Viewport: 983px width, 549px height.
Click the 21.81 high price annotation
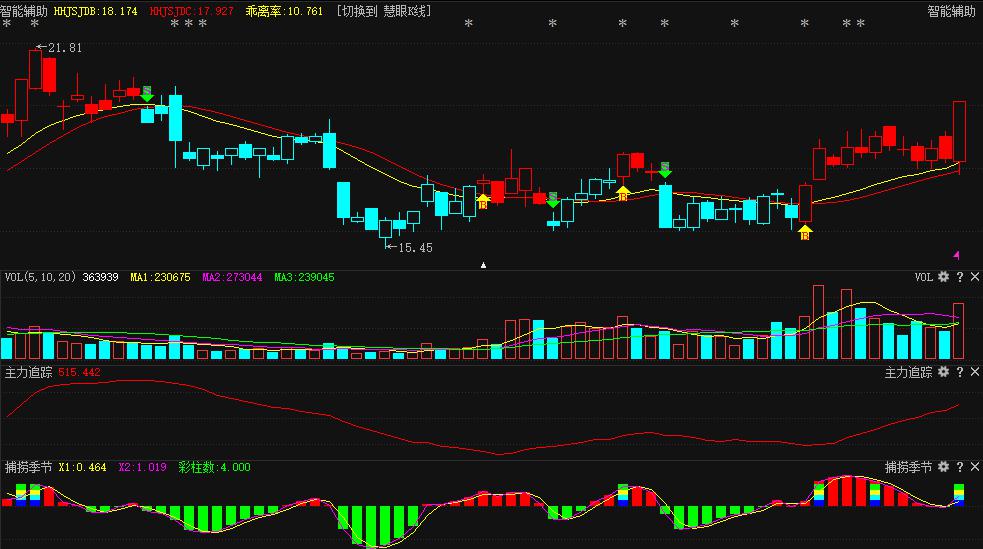click(x=60, y=48)
